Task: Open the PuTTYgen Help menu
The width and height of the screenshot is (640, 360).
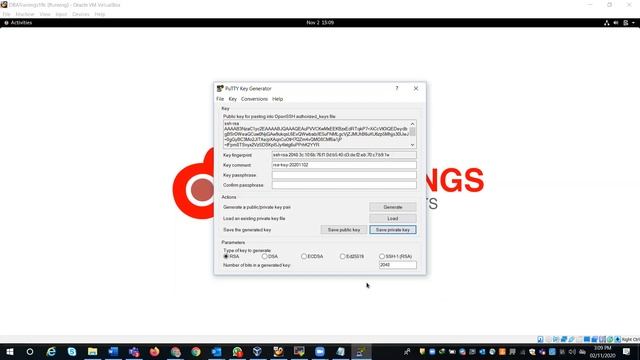Action: coord(278,99)
